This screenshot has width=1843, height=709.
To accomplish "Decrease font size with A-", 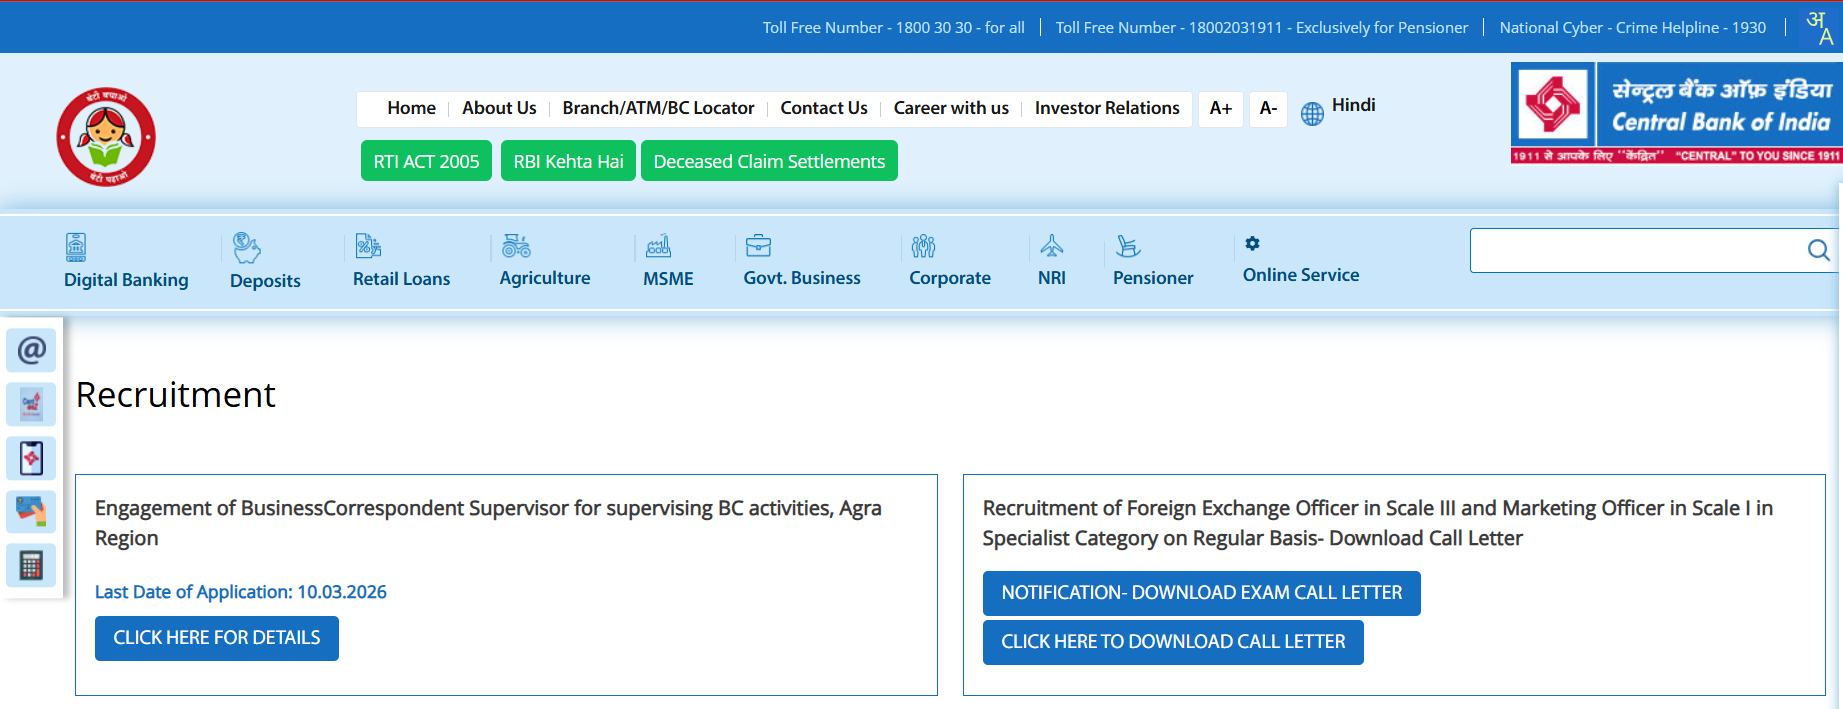I will click(x=1268, y=108).
